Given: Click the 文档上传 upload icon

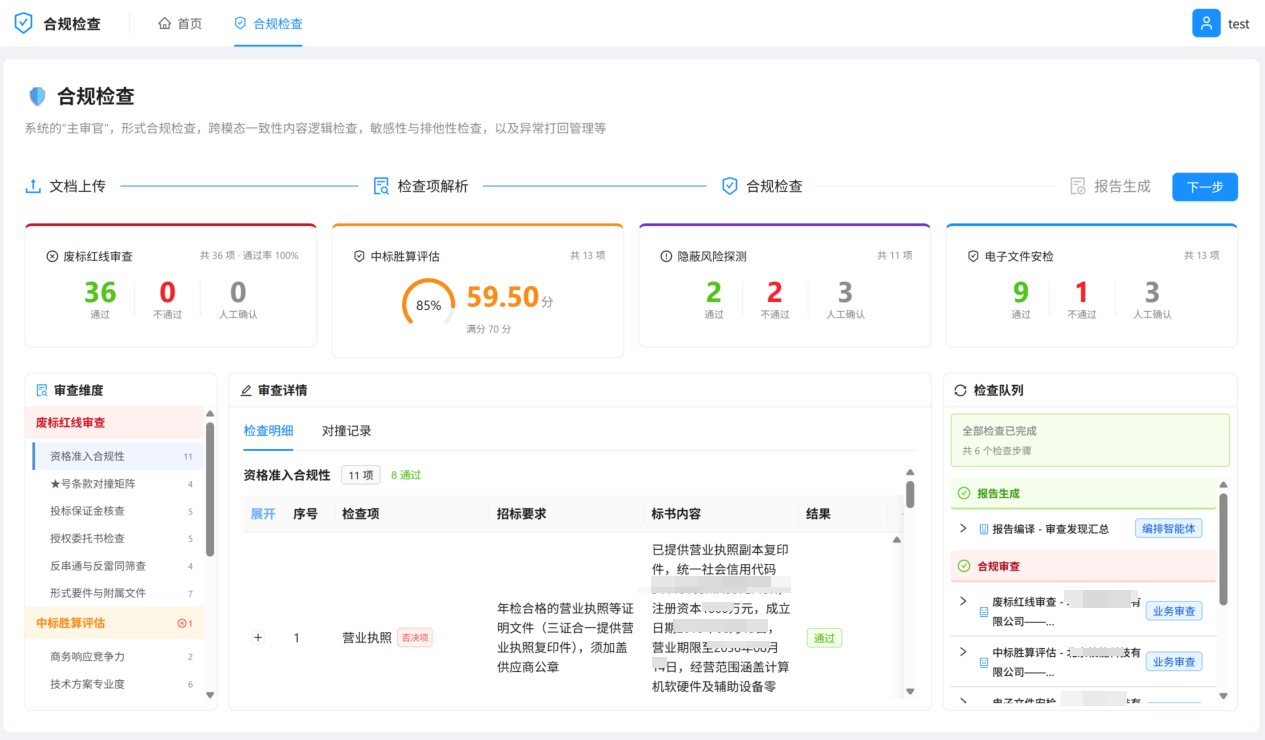Looking at the screenshot, I should (33, 186).
